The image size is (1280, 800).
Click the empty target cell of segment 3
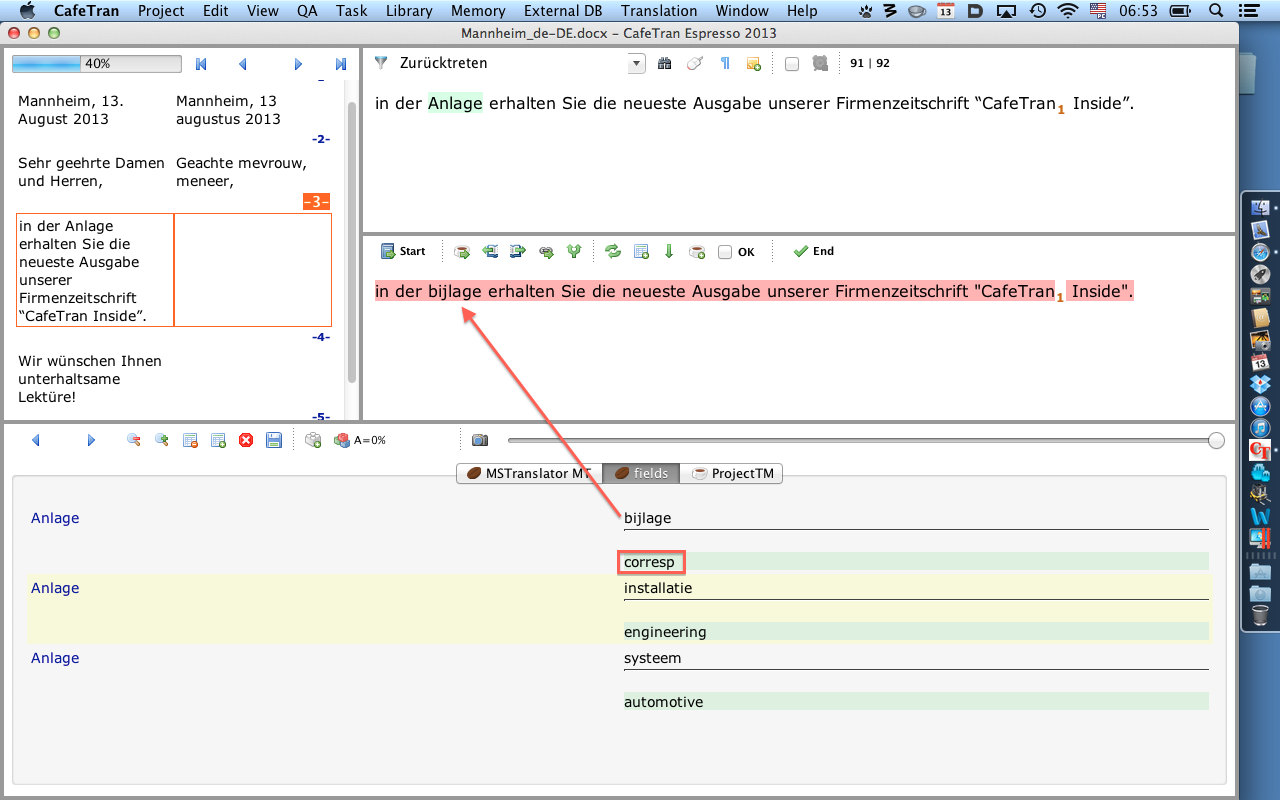(252, 270)
